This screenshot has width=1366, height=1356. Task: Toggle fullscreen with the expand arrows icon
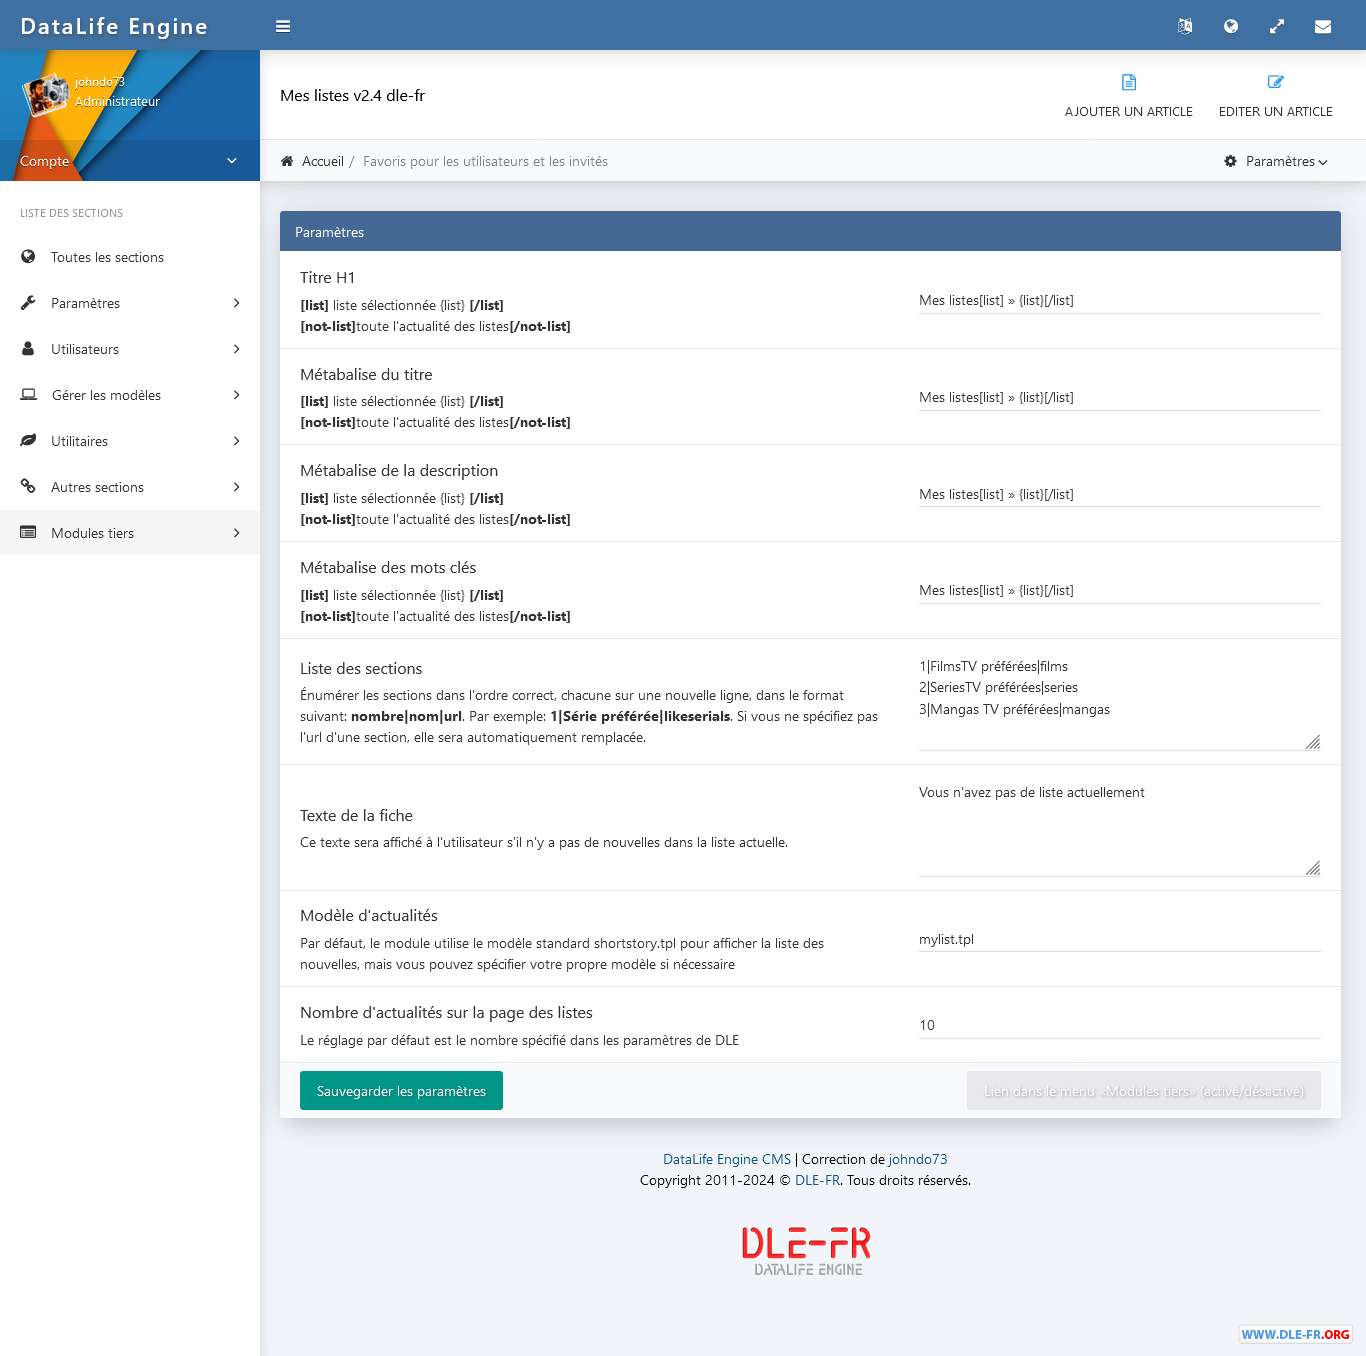(1277, 26)
